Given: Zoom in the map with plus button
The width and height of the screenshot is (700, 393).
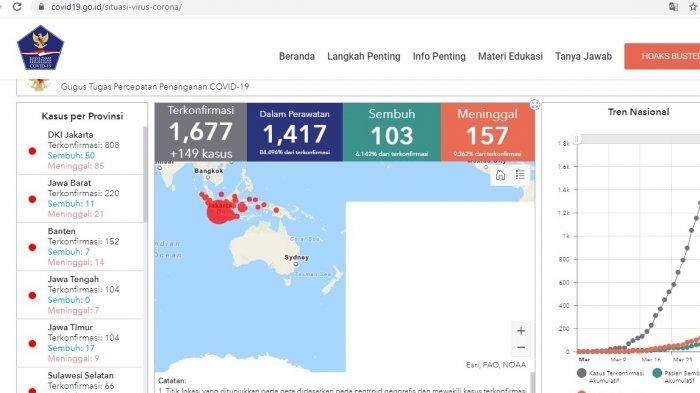Looking at the screenshot, I should [521, 331].
